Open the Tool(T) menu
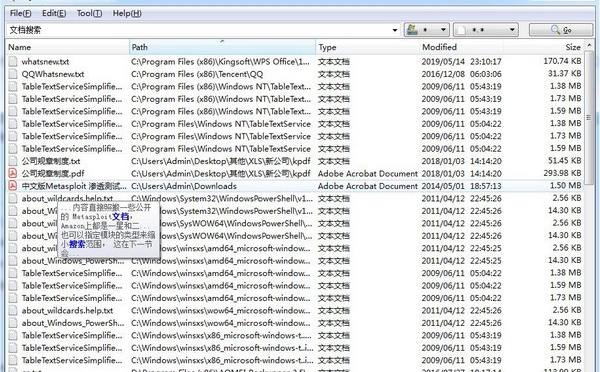 [89, 13]
